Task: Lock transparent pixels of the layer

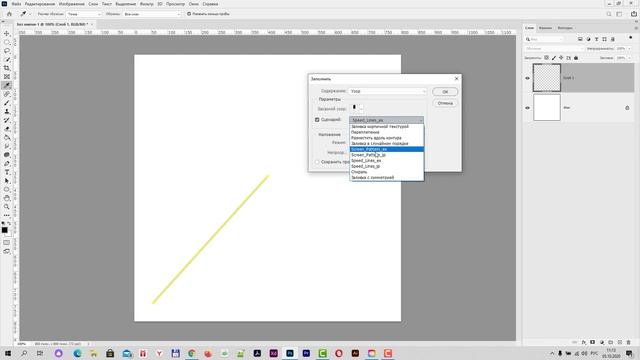Action: click(x=547, y=58)
